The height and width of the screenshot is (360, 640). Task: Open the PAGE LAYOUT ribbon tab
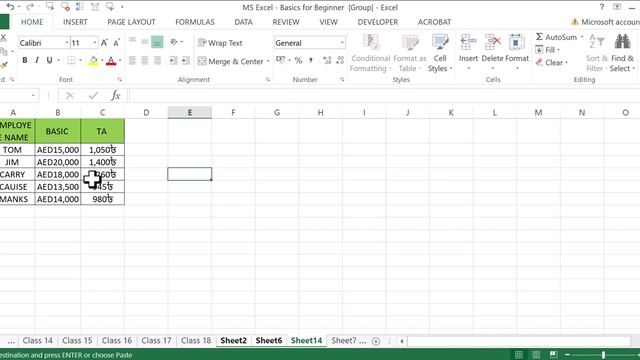pyautogui.click(x=131, y=22)
